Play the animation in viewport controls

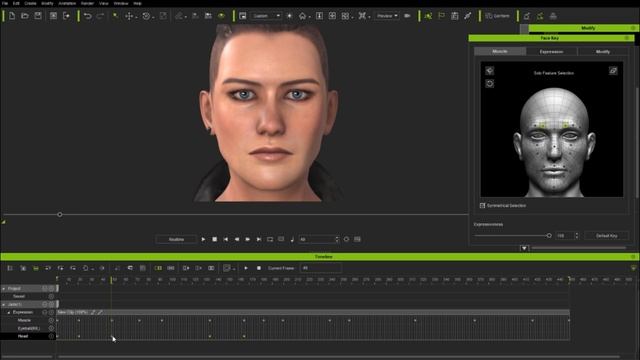point(203,239)
